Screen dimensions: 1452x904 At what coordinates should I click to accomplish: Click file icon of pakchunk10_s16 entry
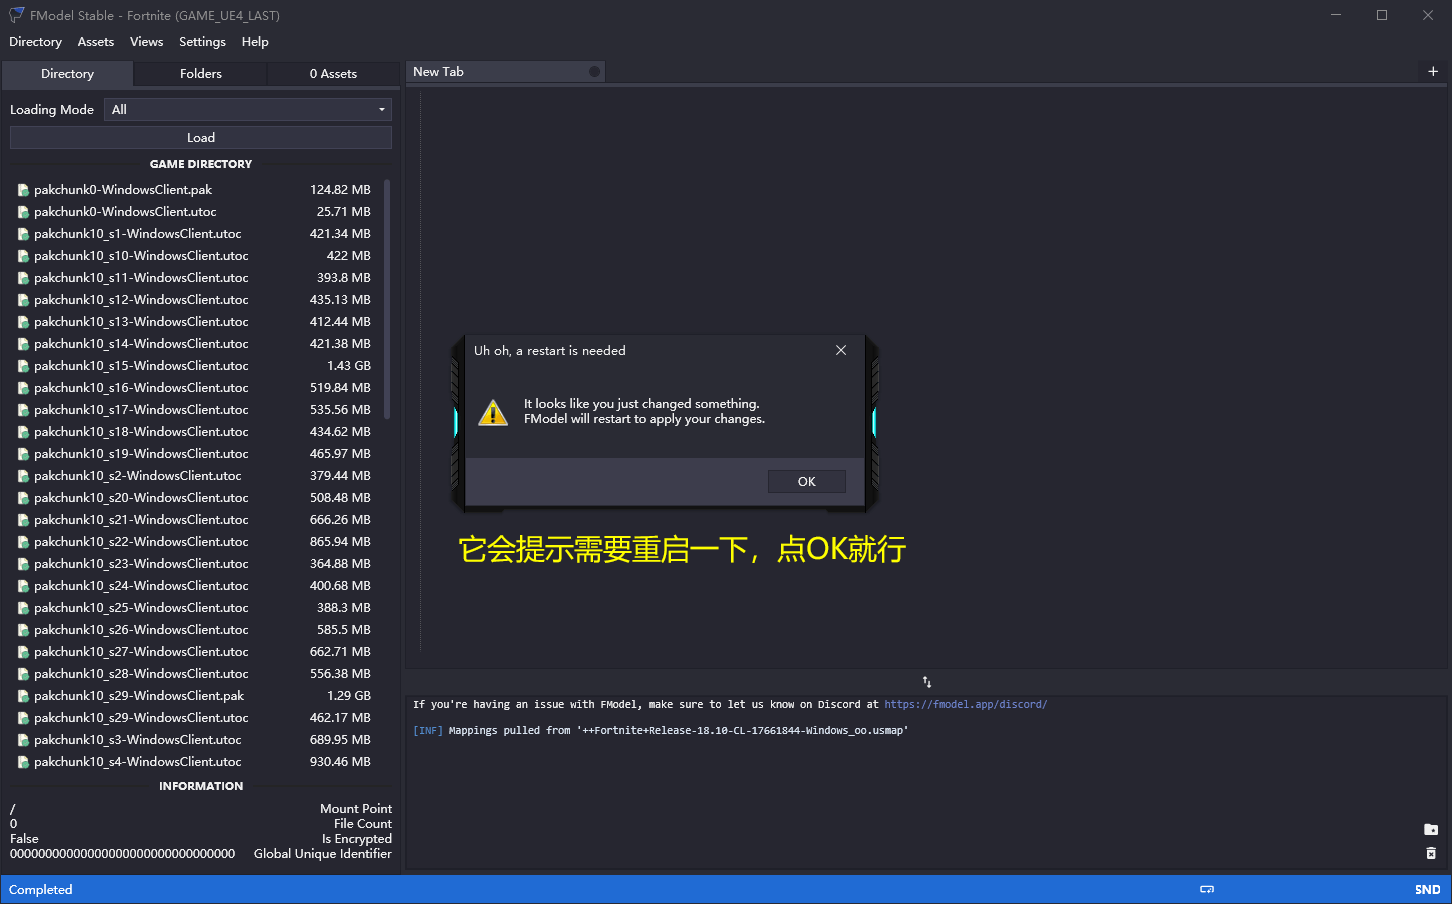tap(23, 388)
